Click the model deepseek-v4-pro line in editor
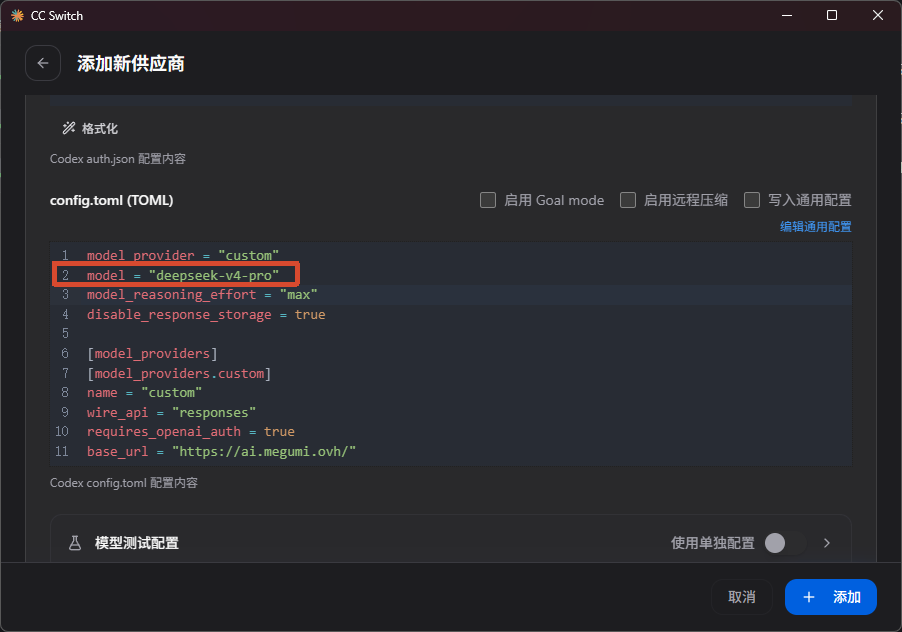 [182, 275]
